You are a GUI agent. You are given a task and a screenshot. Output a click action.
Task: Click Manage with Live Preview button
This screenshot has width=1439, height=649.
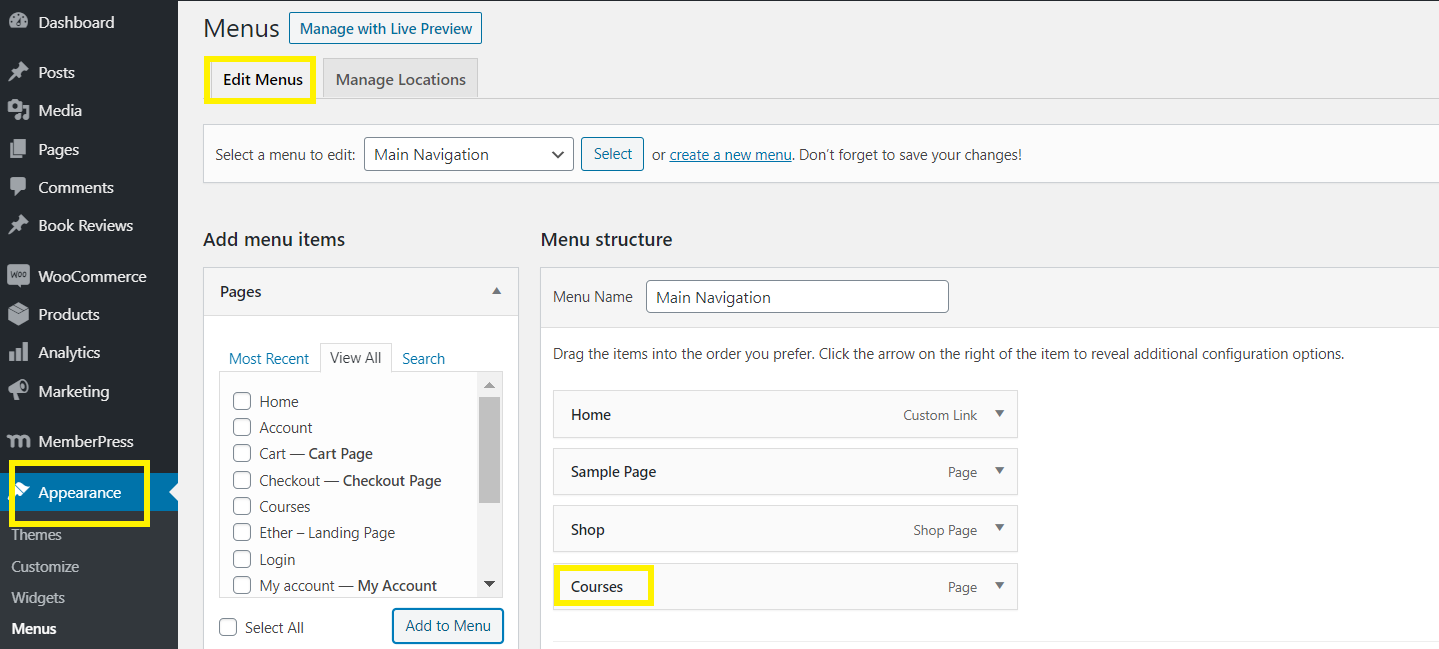pyautogui.click(x=385, y=29)
